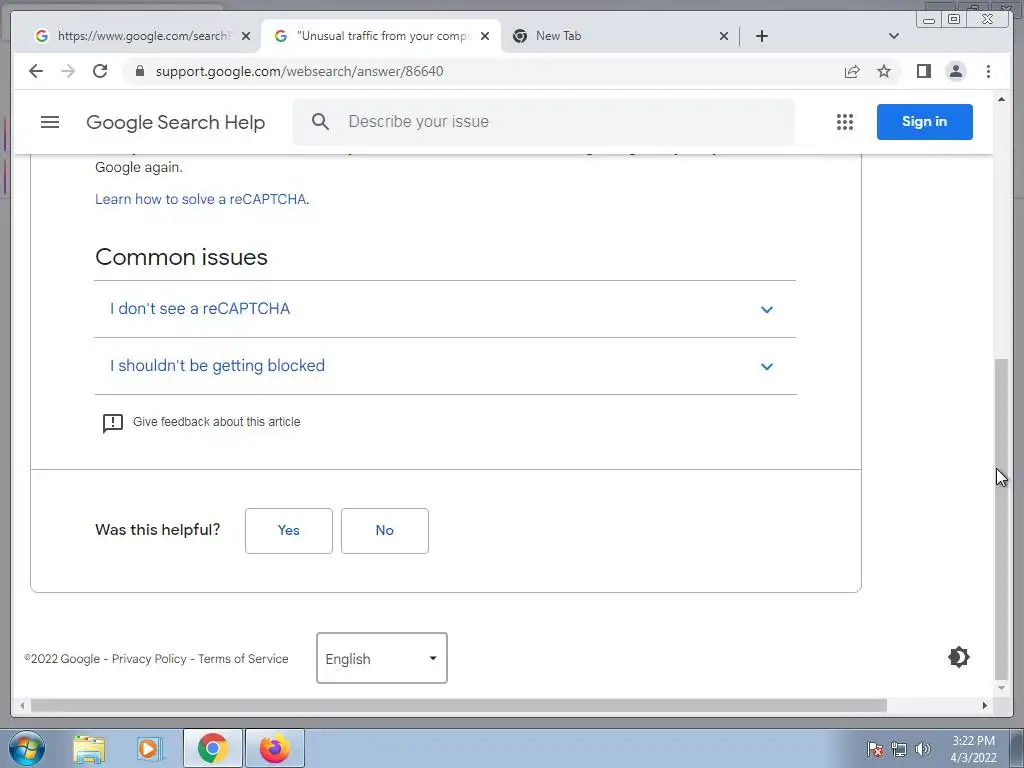Click the address bar URL
1024x768 pixels.
(299, 71)
